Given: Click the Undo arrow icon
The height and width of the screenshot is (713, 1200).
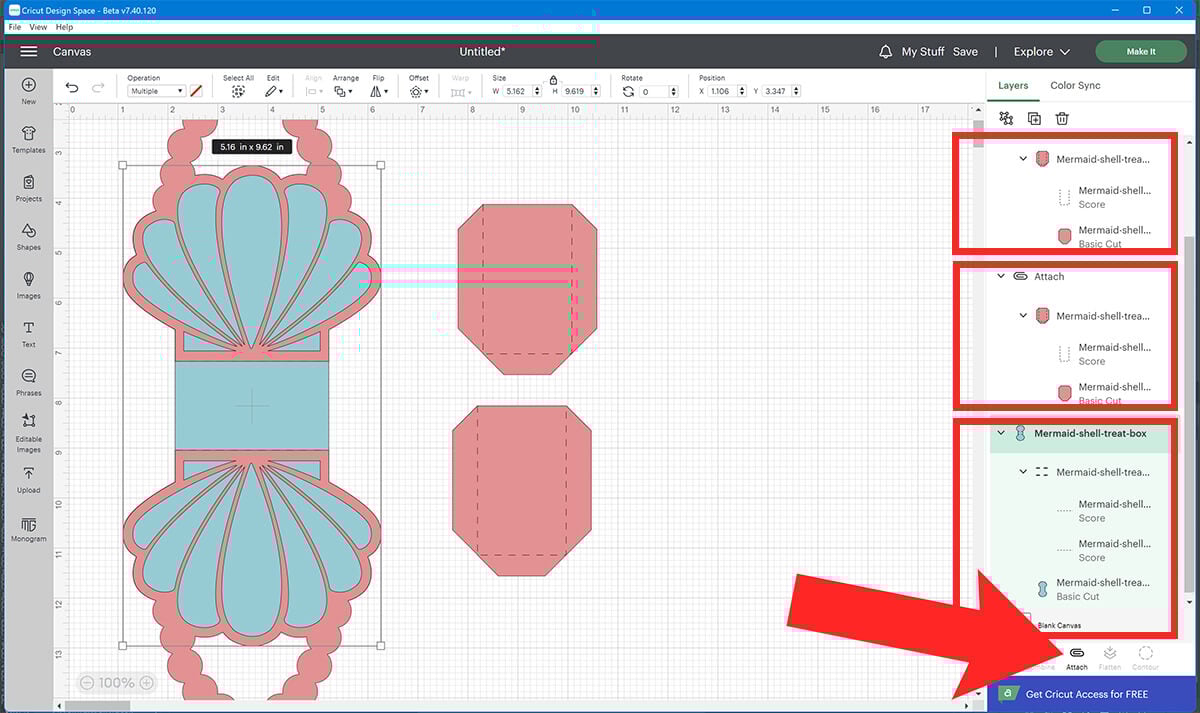Looking at the screenshot, I should point(72,89).
